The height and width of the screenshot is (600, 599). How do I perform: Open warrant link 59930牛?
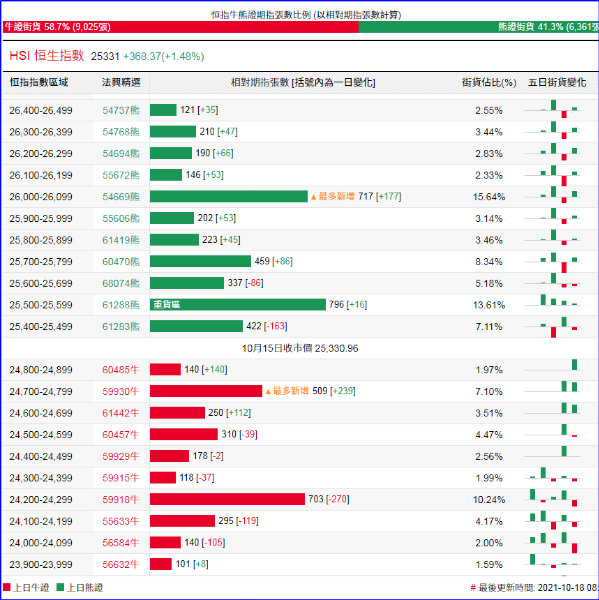(x=121, y=391)
